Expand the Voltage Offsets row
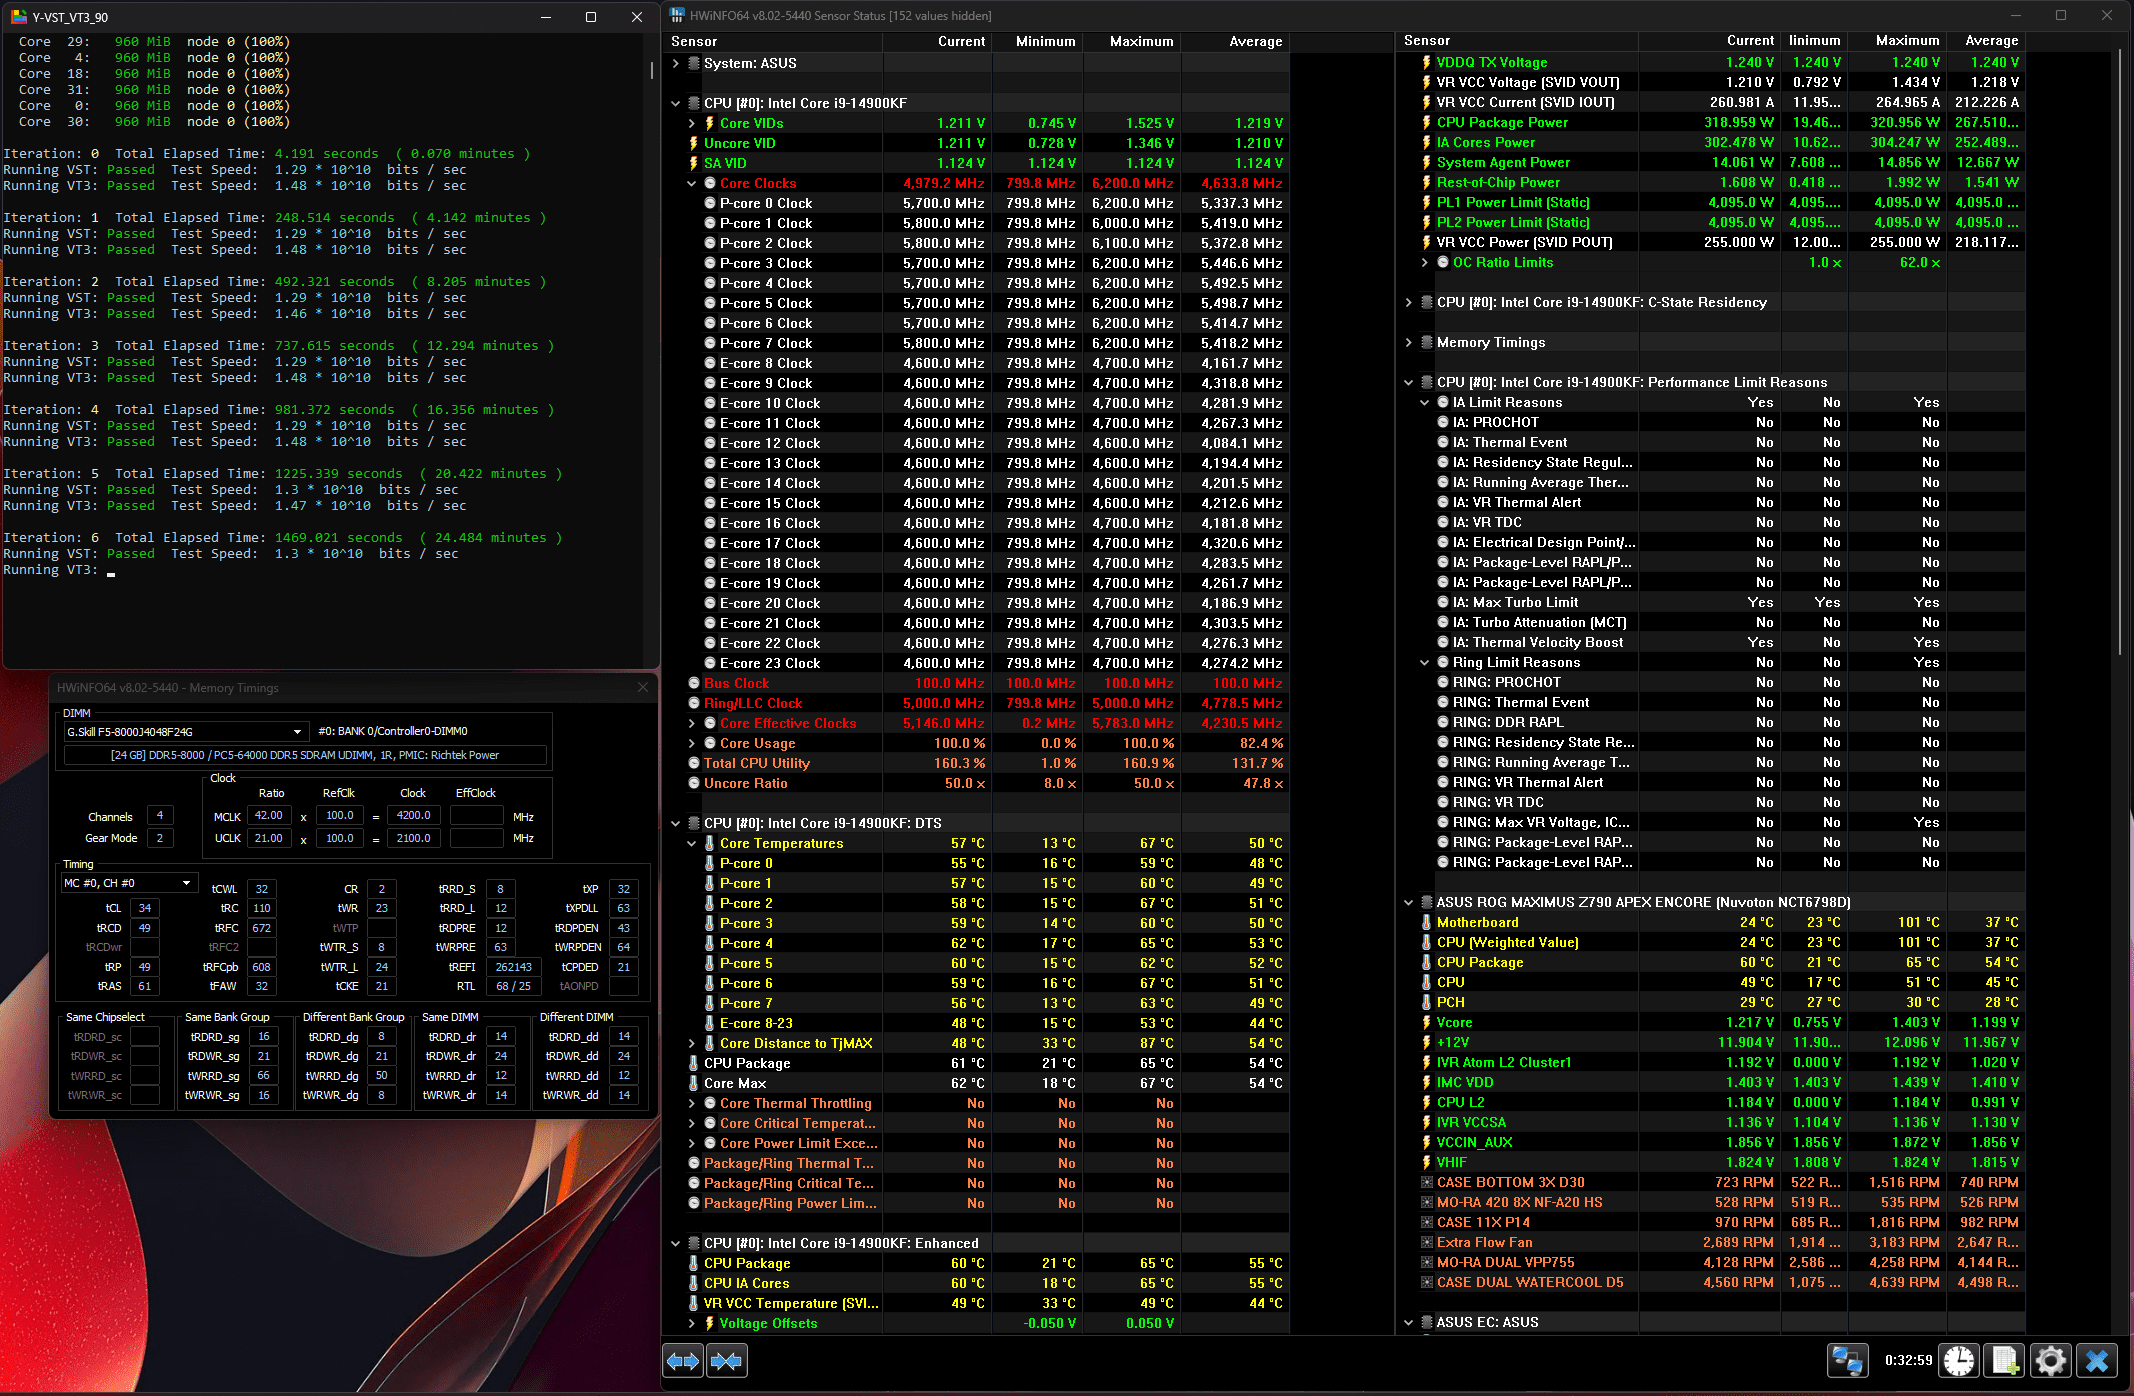This screenshot has width=2134, height=1396. (x=692, y=1323)
